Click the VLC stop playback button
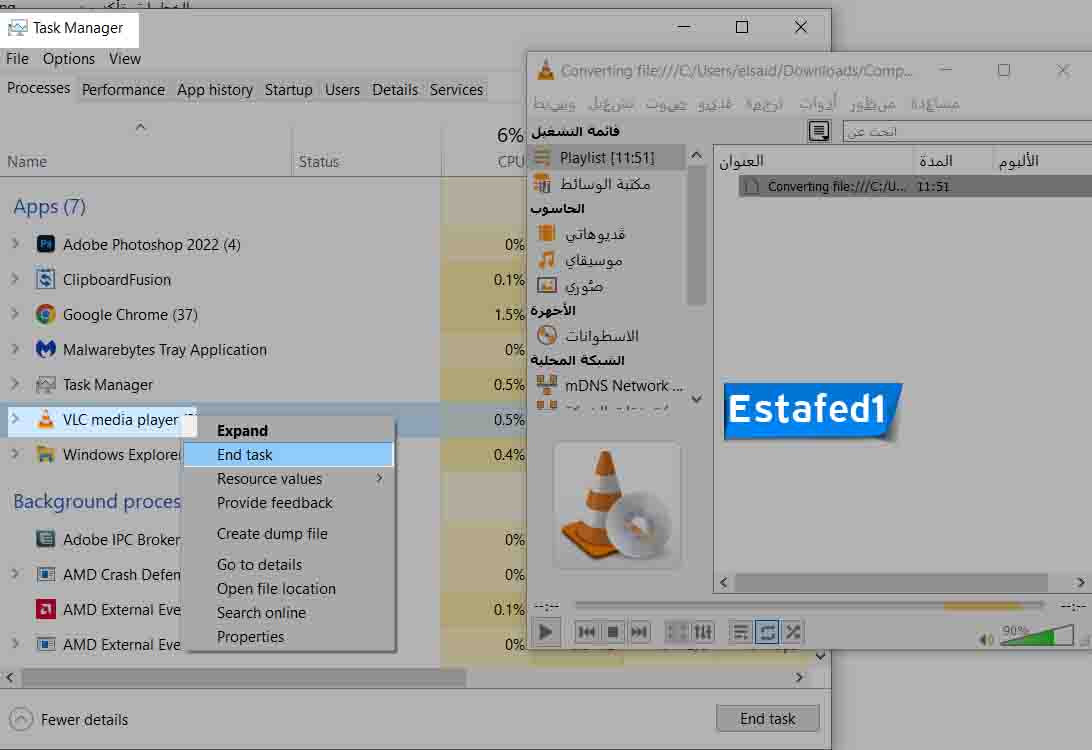 click(613, 632)
